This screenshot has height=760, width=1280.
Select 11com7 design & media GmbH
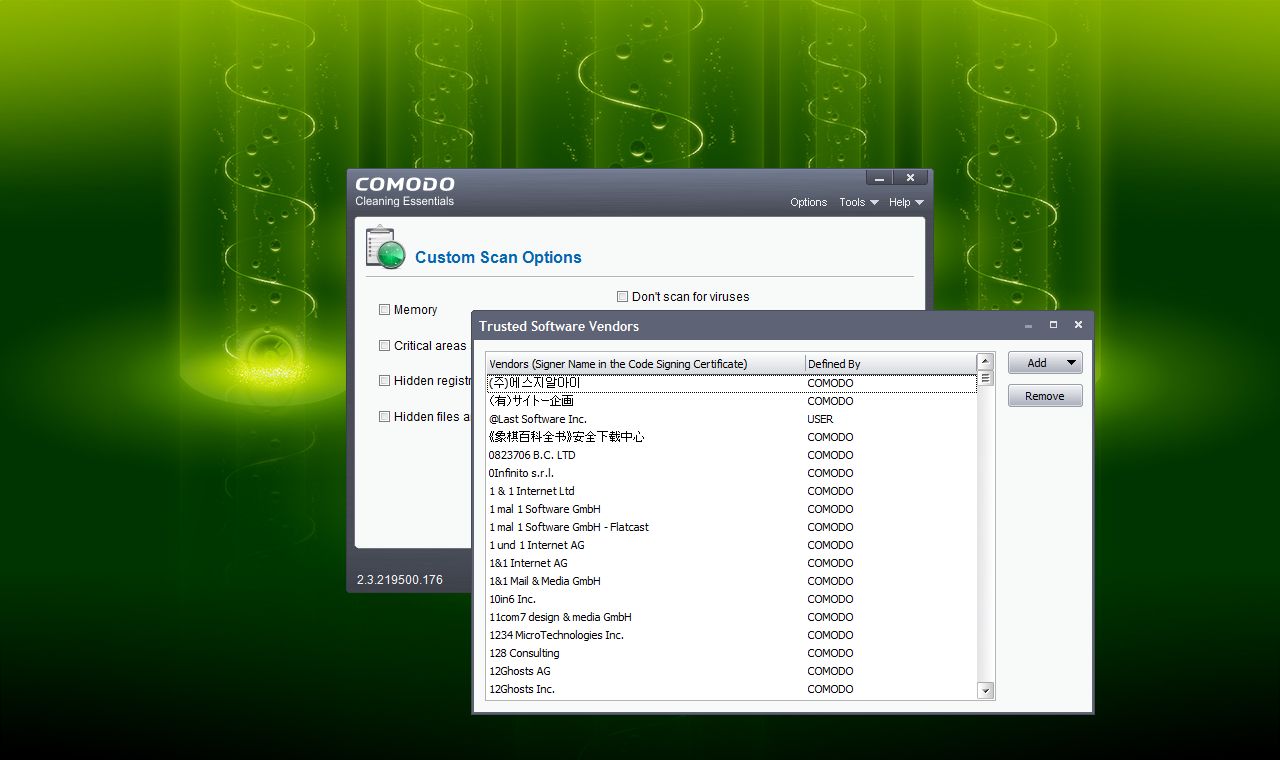[731, 617]
